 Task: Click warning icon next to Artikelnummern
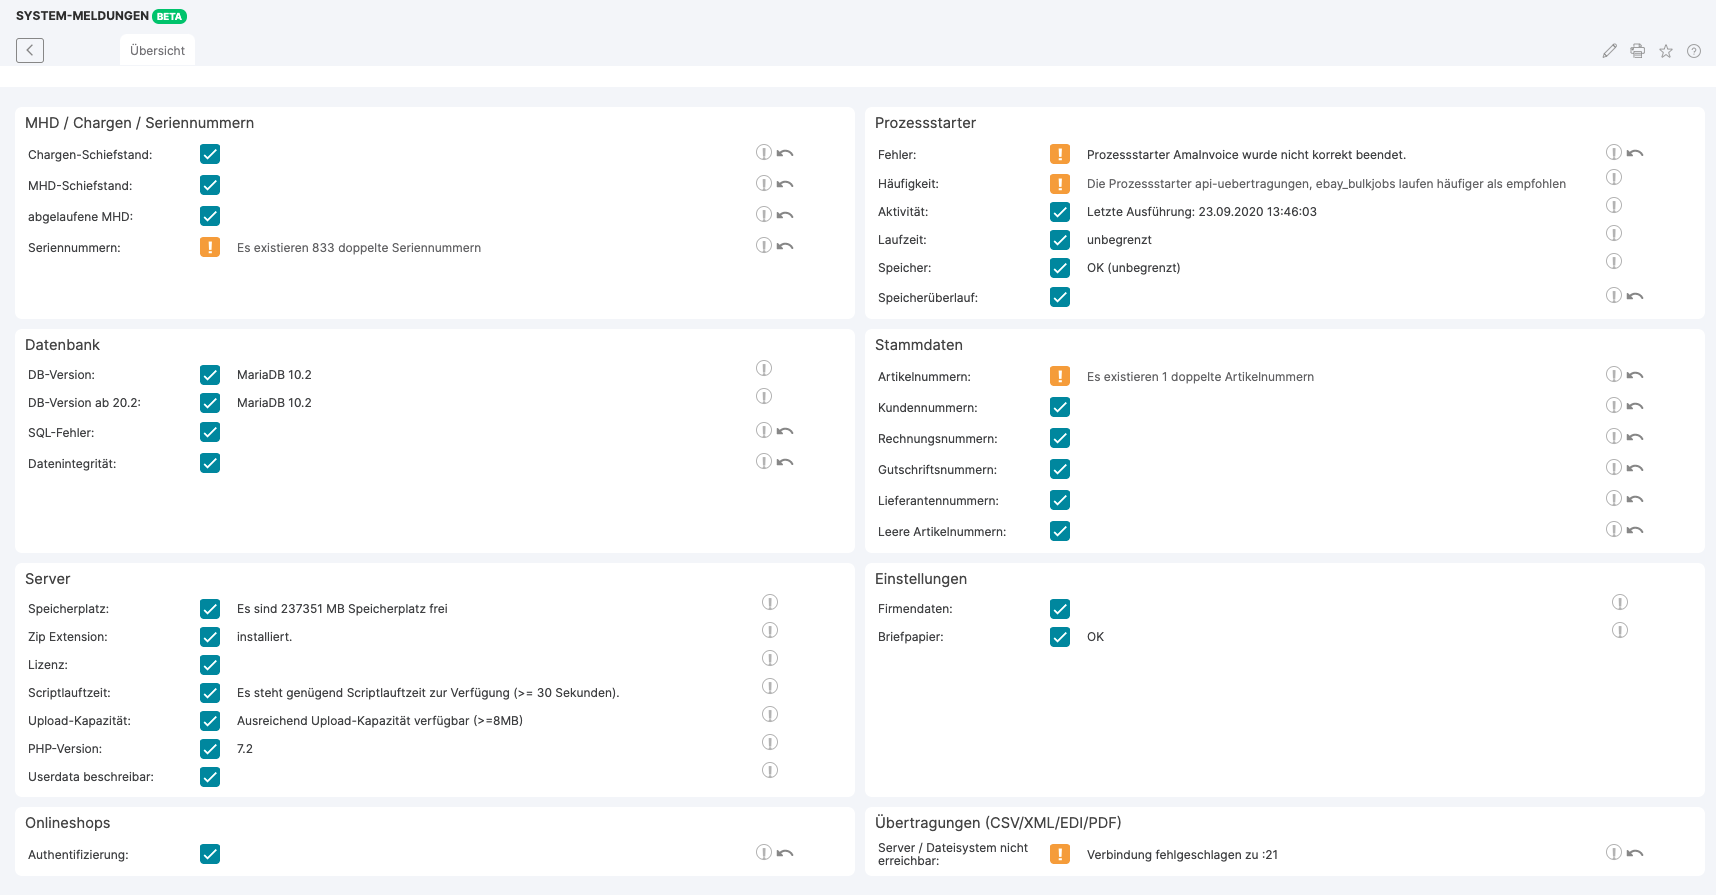click(x=1060, y=376)
